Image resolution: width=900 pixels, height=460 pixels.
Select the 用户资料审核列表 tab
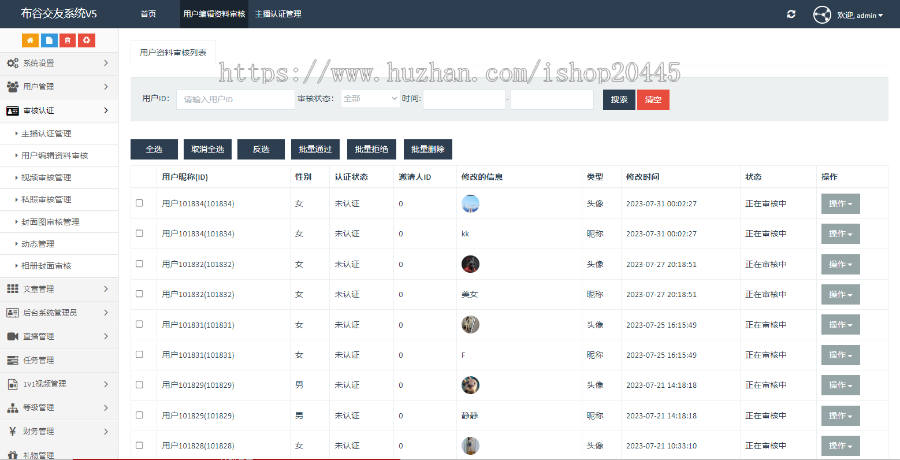tap(173, 52)
